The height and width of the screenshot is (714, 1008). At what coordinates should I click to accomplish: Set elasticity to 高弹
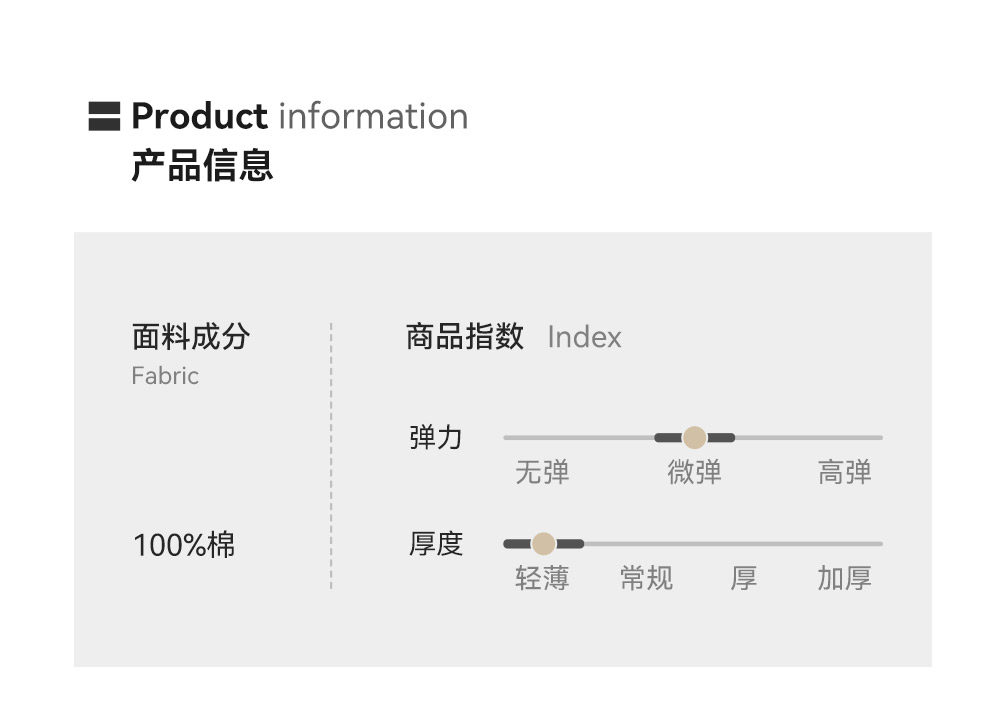click(845, 472)
